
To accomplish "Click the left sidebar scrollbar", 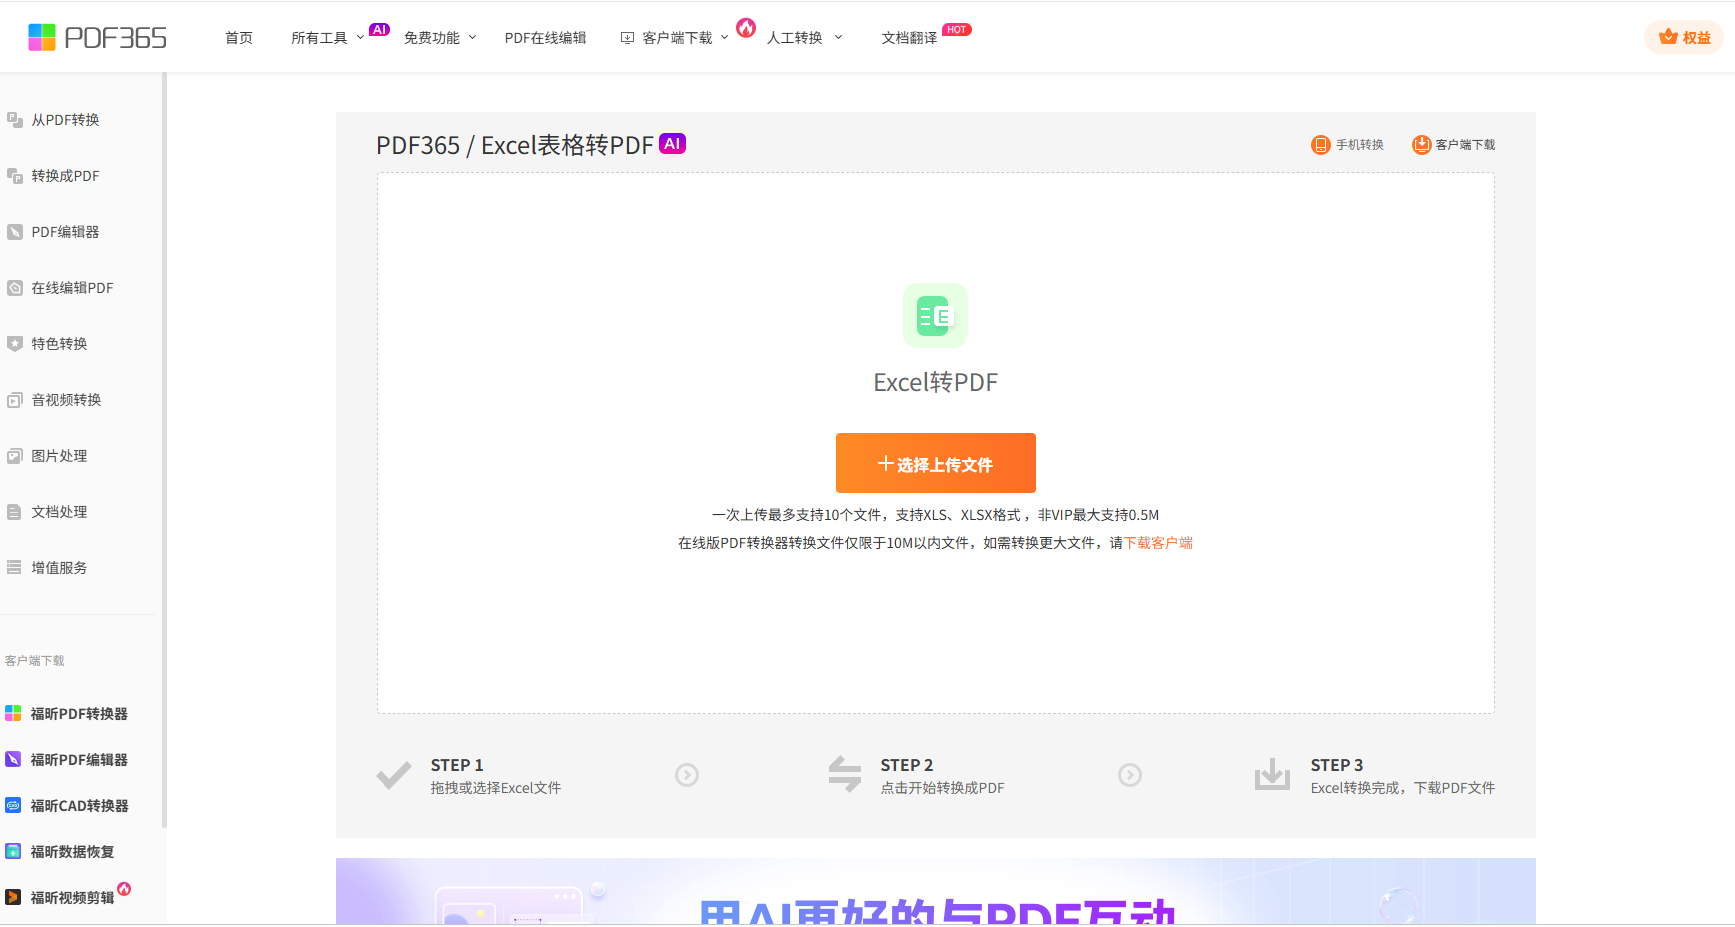I will (164, 450).
